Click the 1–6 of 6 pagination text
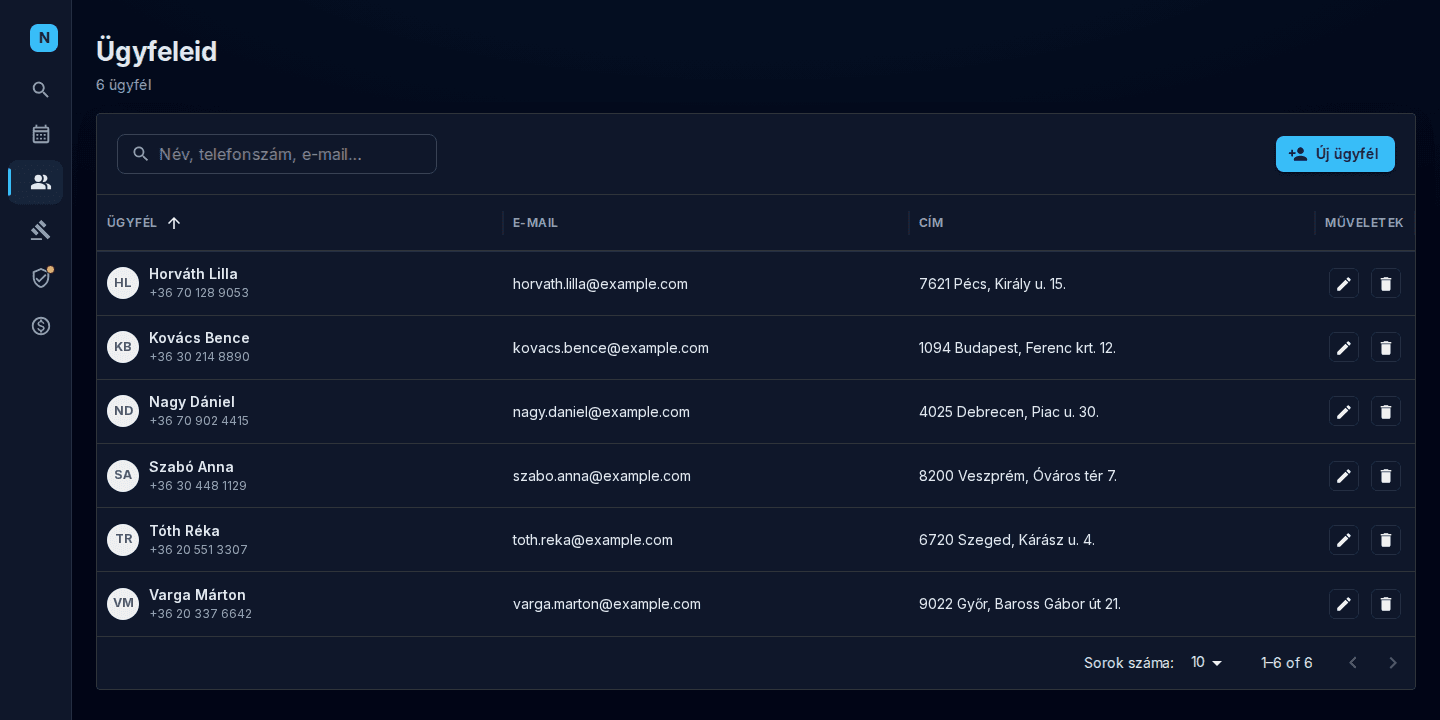 tap(1287, 663)
